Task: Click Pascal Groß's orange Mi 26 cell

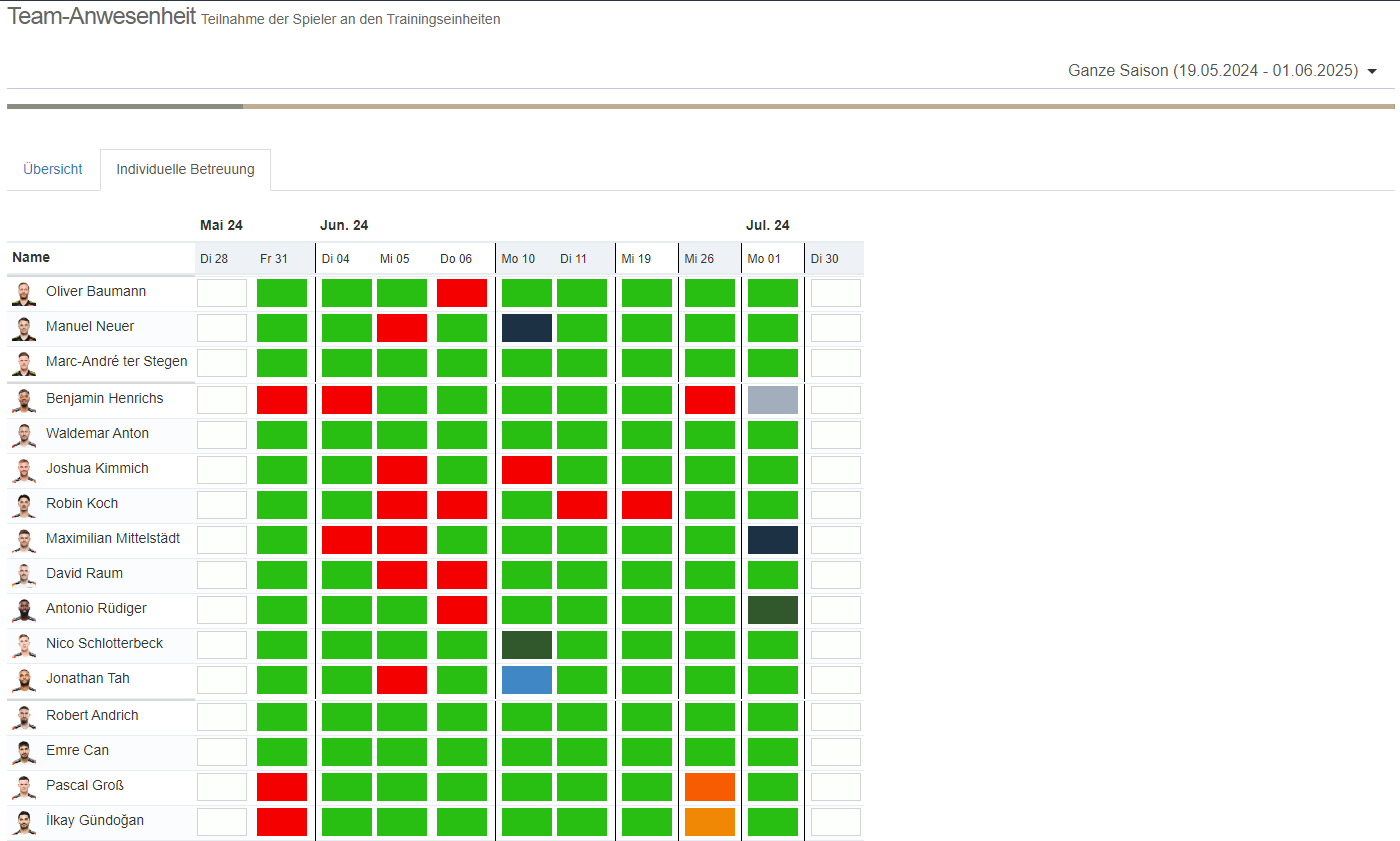Action: 710,787
